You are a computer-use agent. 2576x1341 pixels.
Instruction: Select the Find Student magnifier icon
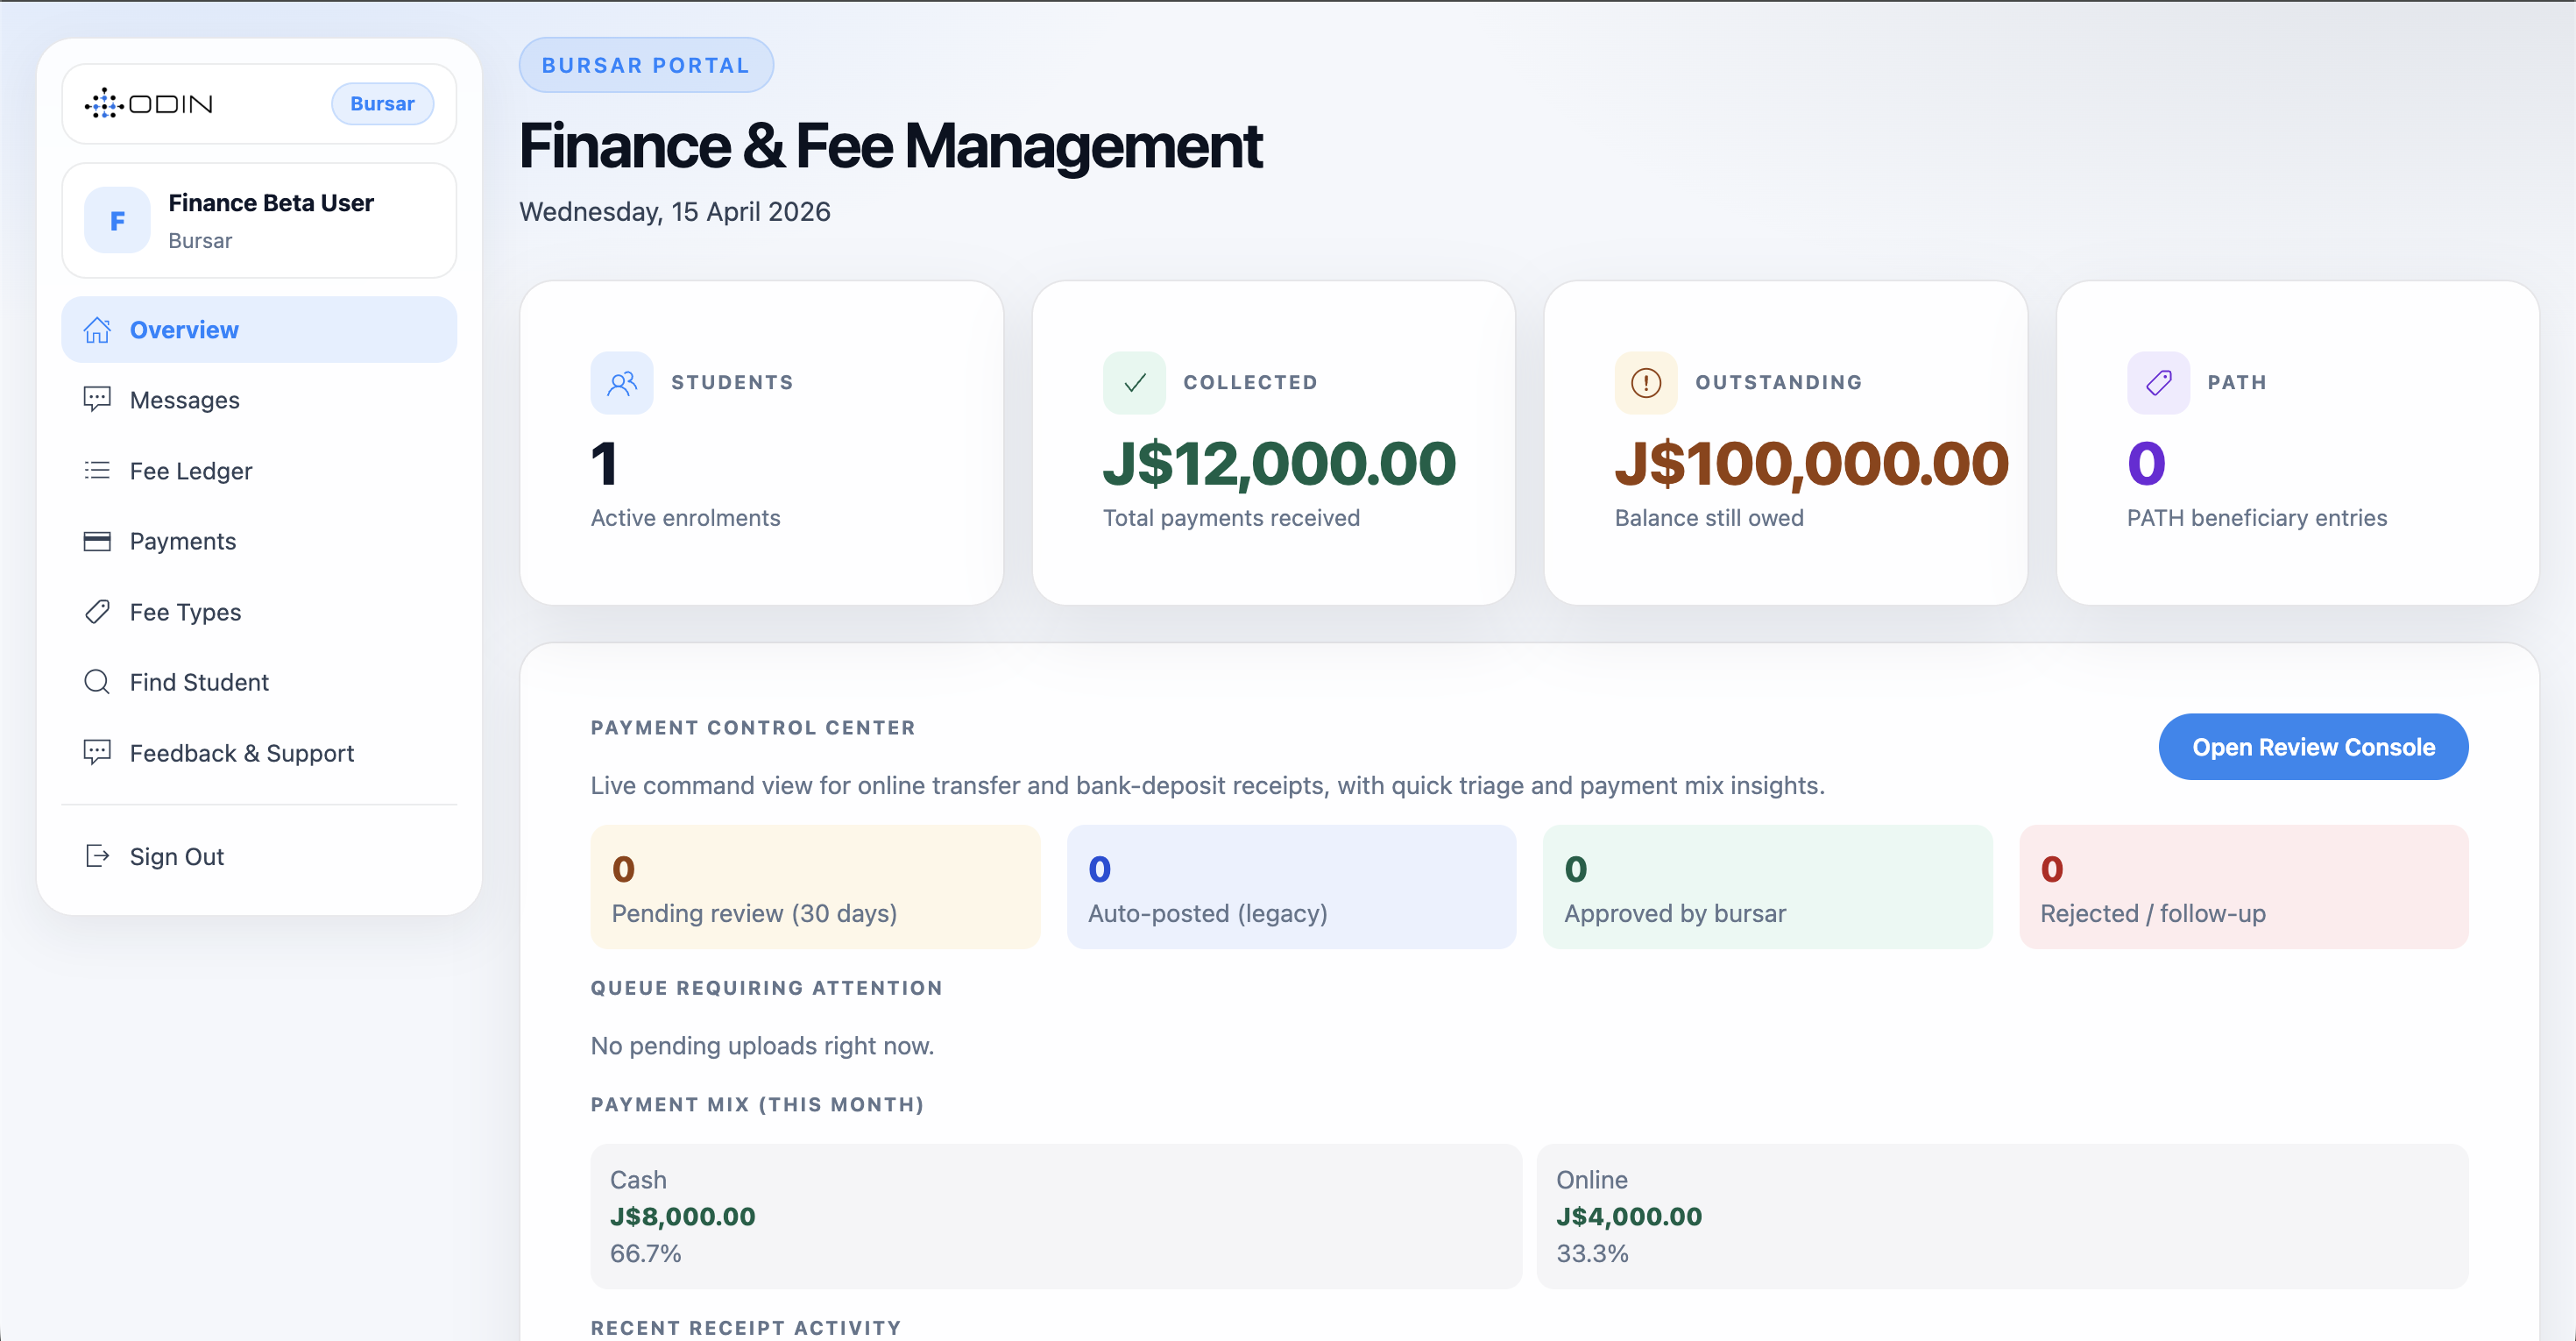[x=97, y=682]
